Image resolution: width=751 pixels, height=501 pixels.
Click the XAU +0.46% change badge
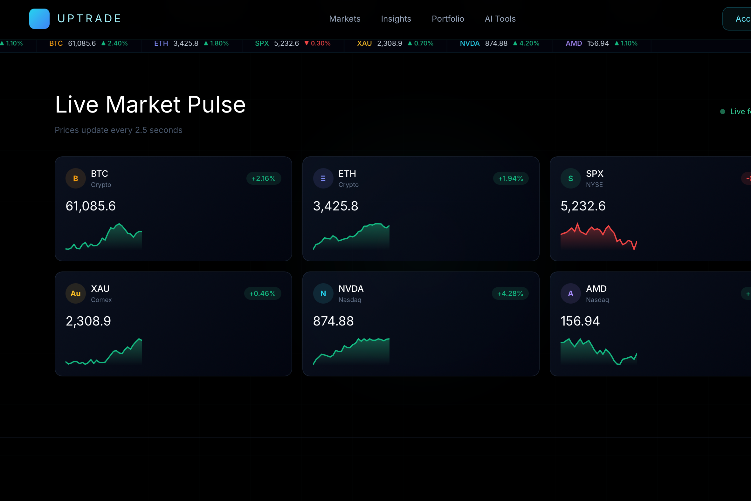click(x=262, y=294)
